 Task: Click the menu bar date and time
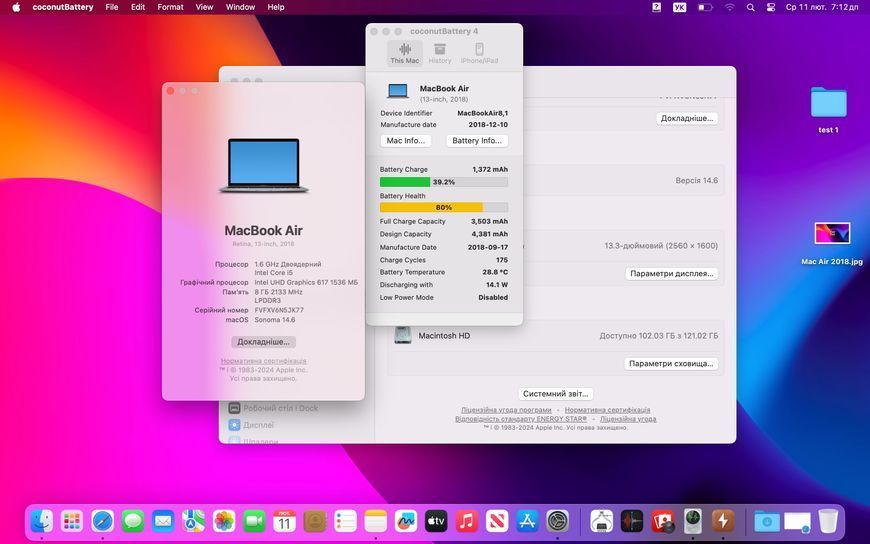point(822,7)
